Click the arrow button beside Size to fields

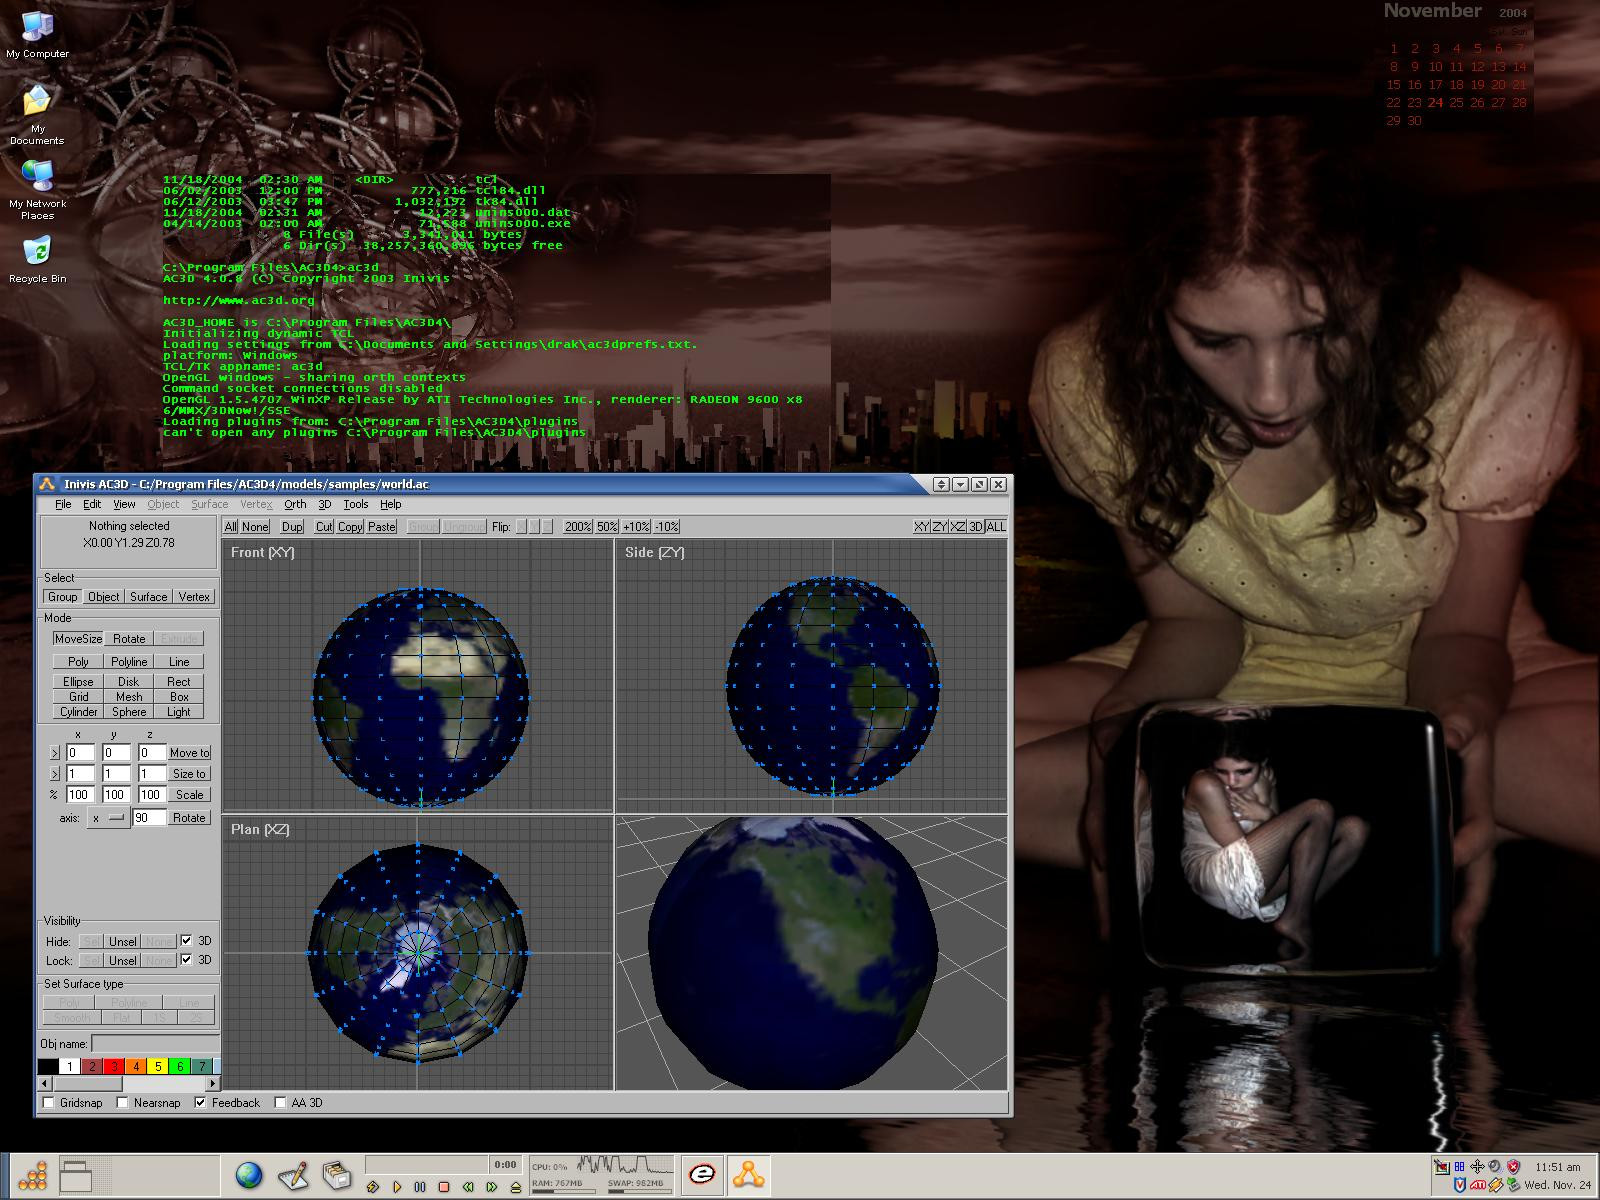click(x=55, y=774)
